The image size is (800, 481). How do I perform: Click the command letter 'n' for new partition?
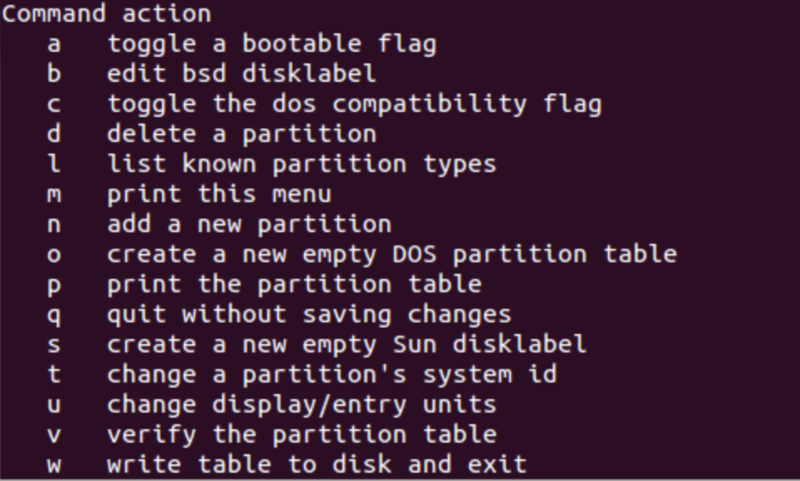coord(53,224)
